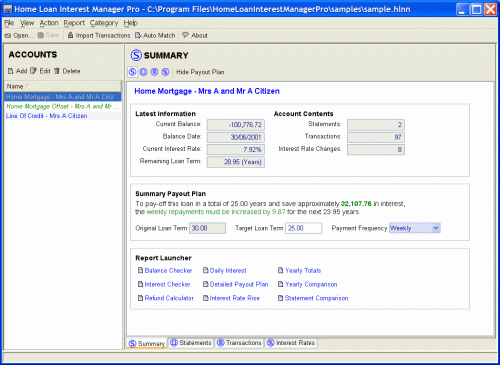Switch to the Transactions tab
The height and width of the screenshot is (365, 500).
[x=239, y=343]
